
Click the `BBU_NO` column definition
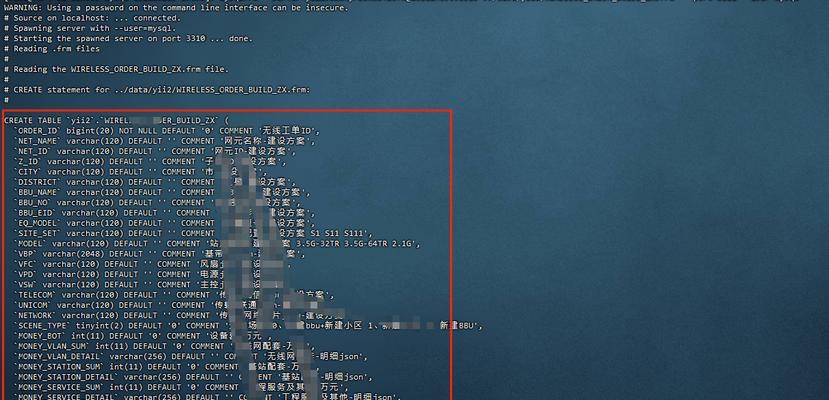[159, 202]
